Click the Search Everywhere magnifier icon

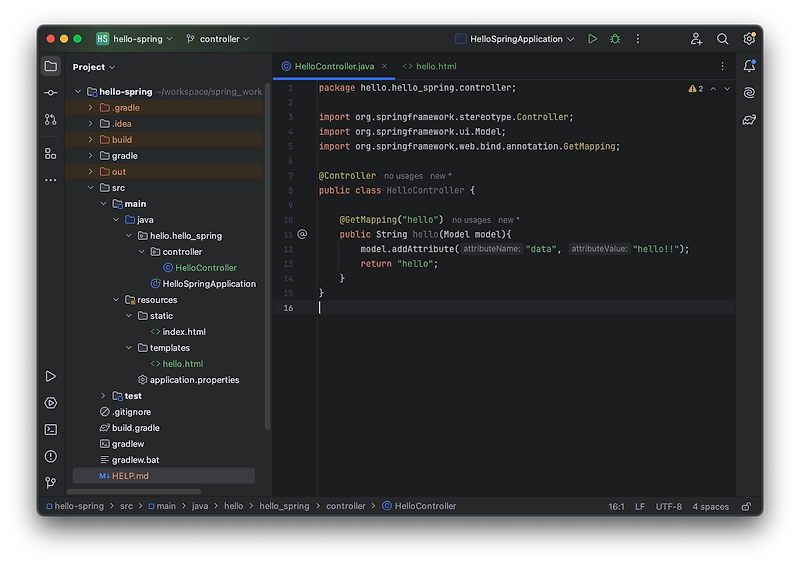(722, 39)
